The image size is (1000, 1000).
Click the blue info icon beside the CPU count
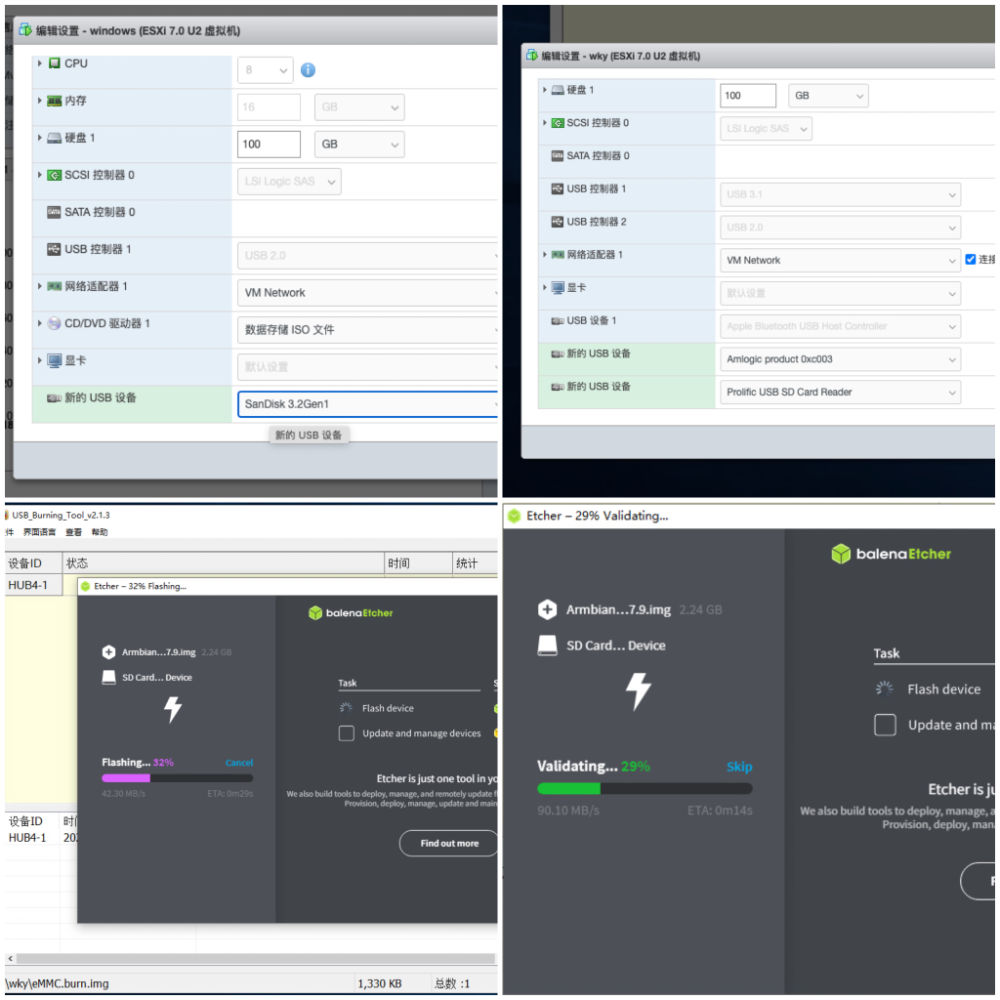pos(307,70)
